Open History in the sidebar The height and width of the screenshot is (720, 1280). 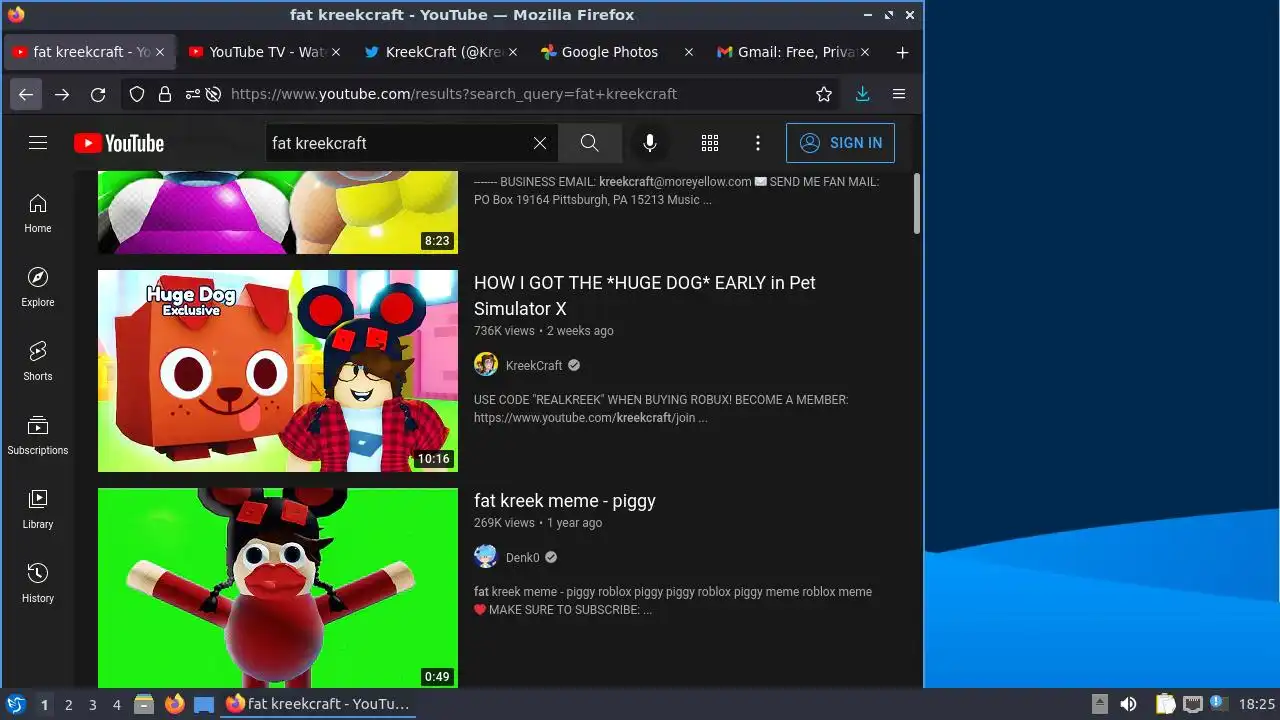click(x=38, y=584)
